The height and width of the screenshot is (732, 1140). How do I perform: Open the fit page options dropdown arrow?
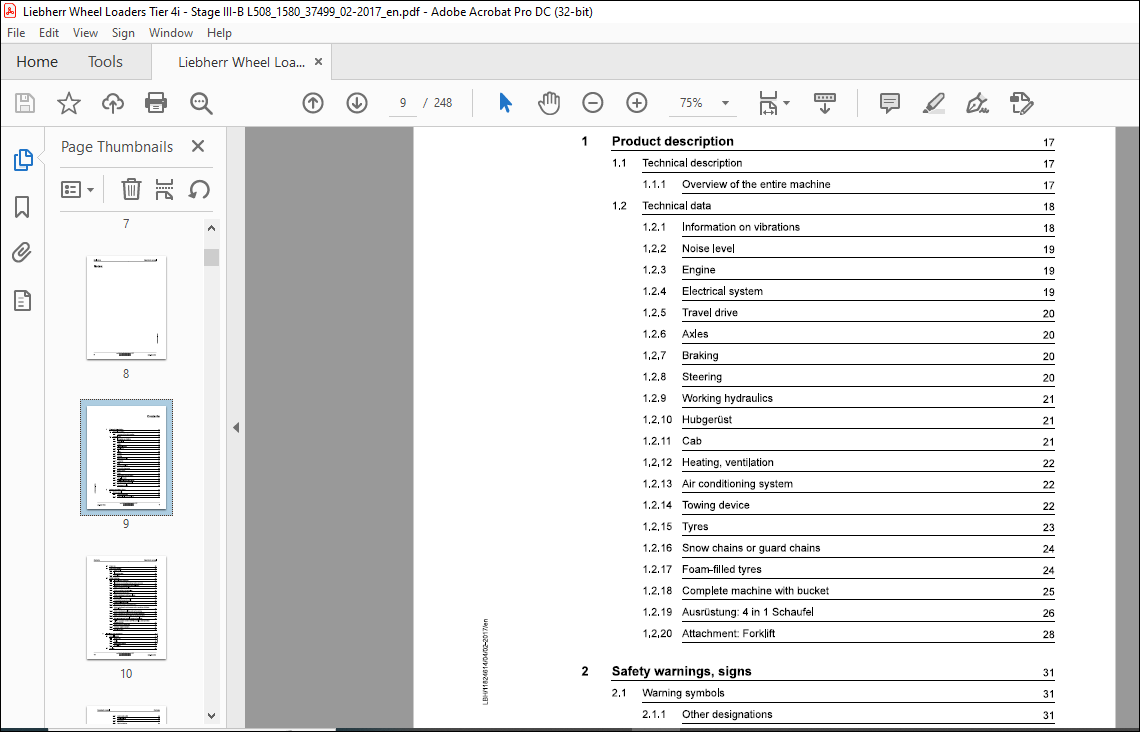787,103
